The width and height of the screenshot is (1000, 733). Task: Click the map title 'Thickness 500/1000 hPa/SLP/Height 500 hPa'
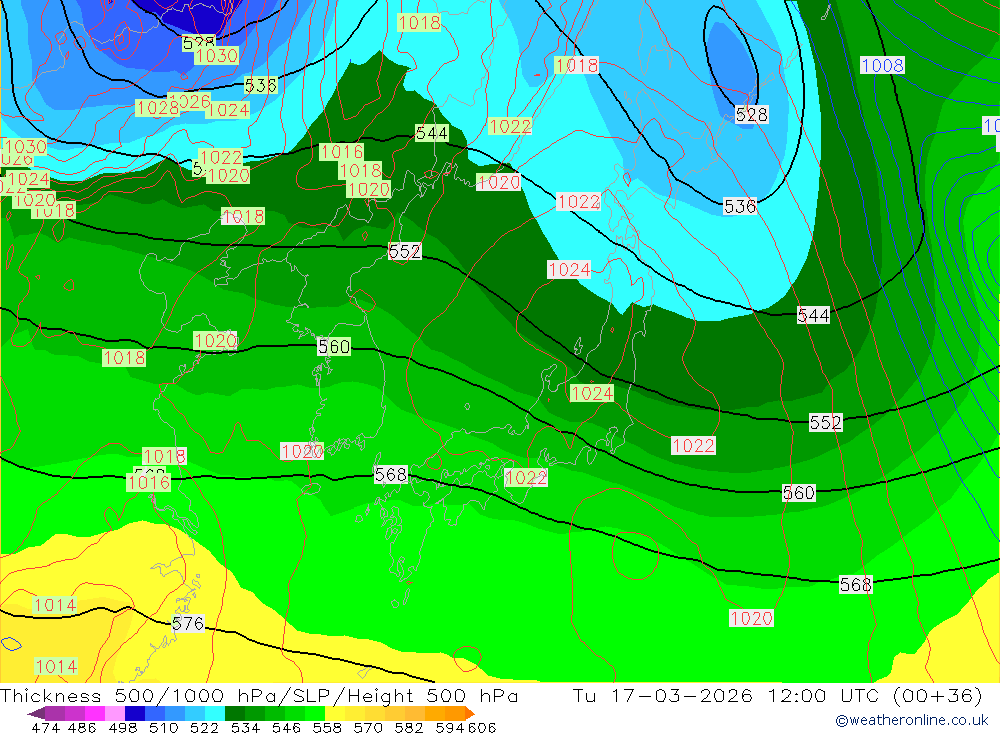[259, 695]
